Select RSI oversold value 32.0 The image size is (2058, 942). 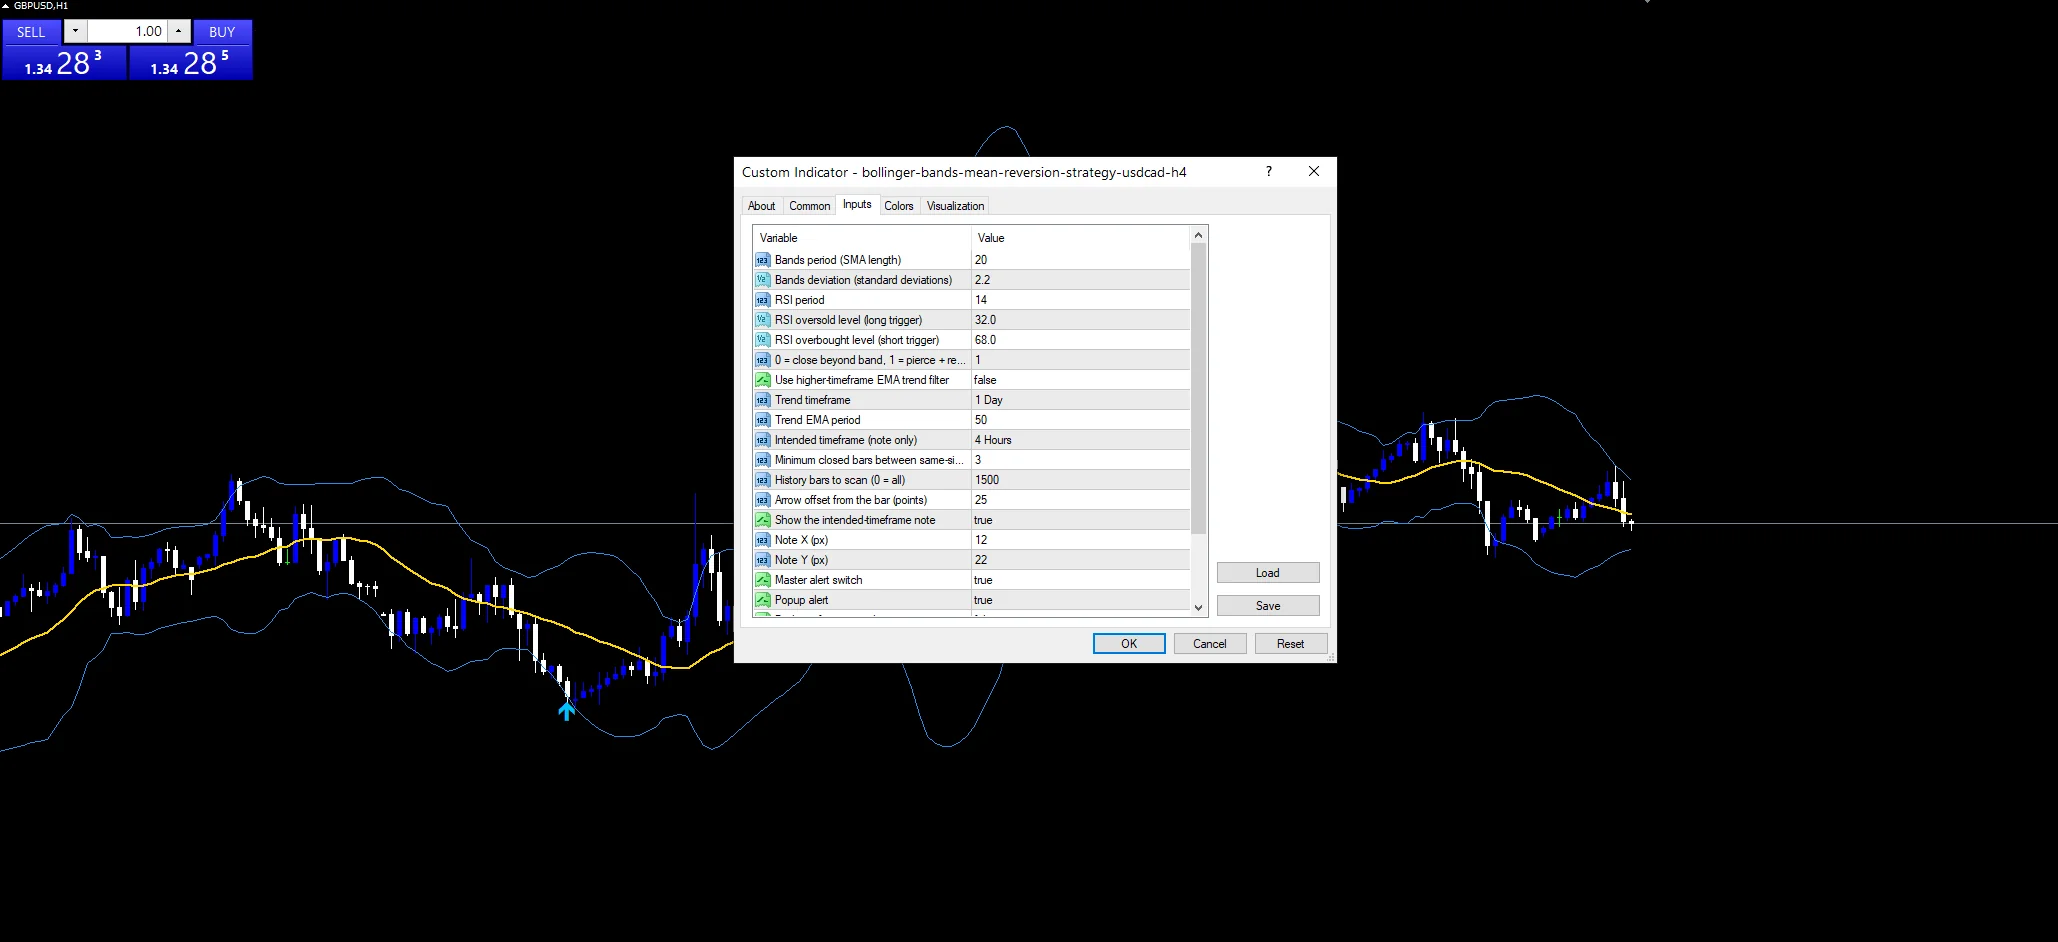tap(1080, 320)
